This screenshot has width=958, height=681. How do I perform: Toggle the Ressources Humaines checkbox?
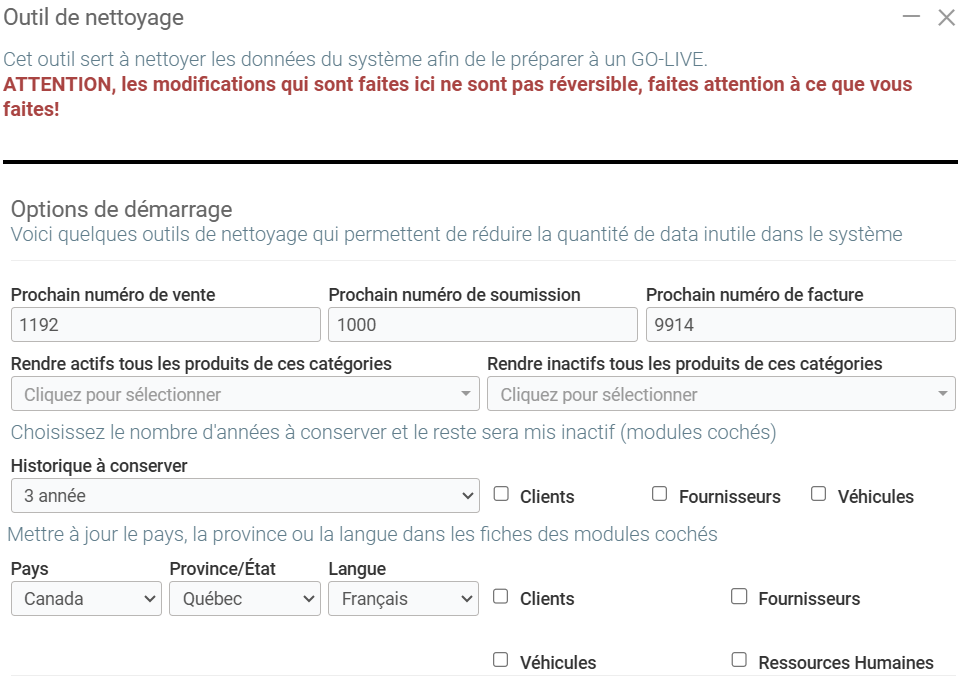(739, 660)
